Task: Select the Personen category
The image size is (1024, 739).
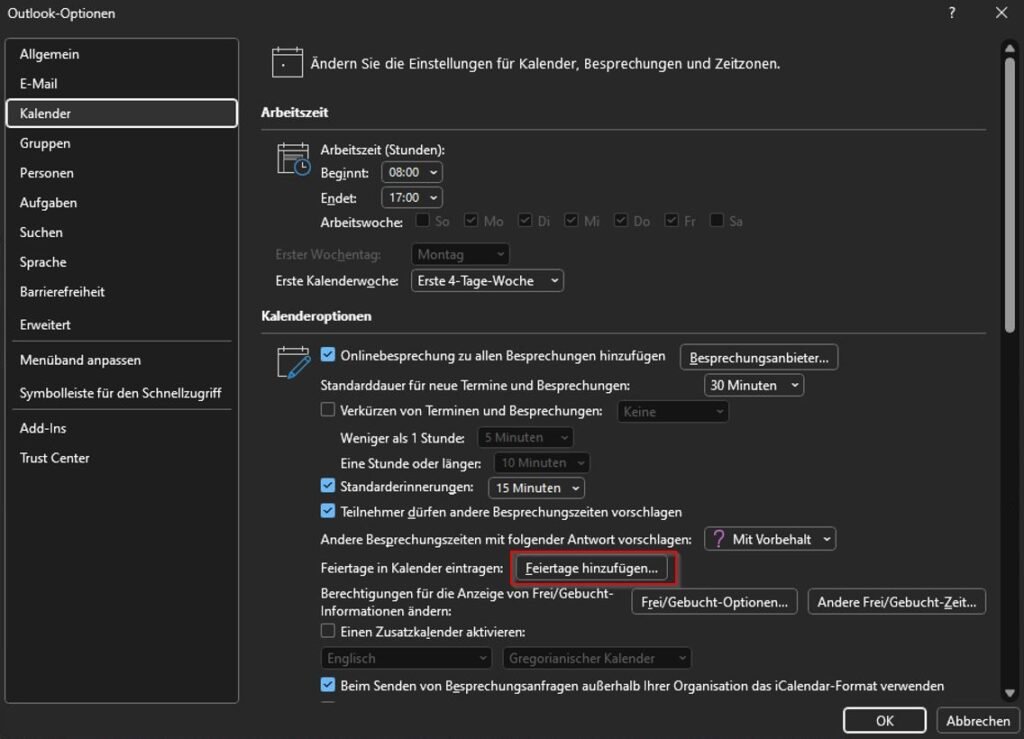Action: point(121,173)
